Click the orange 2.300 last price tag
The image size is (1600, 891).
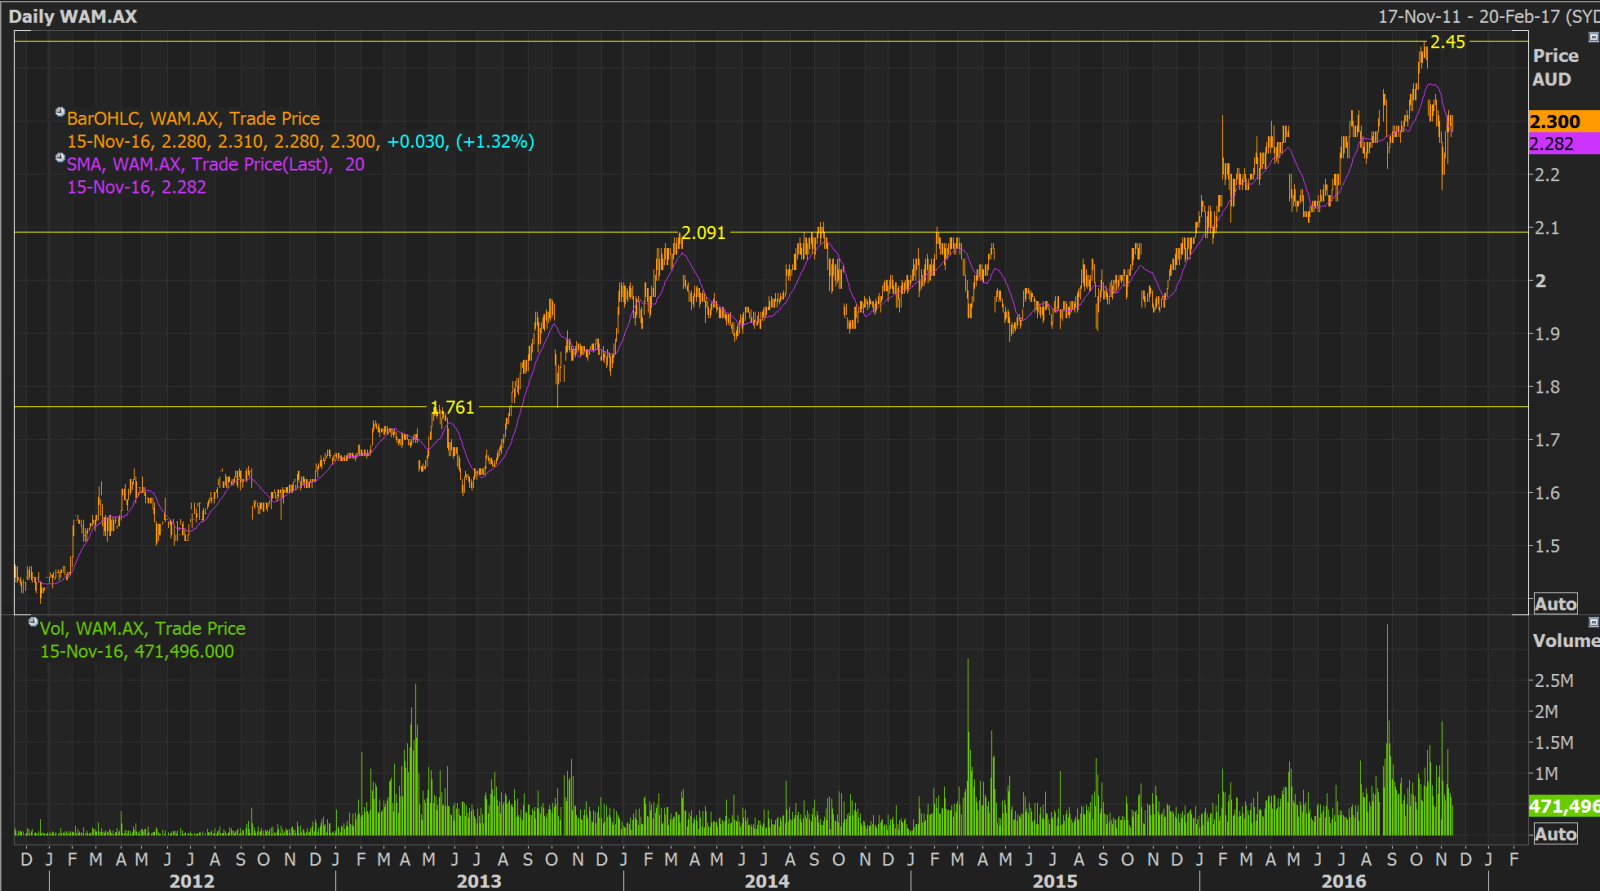pos(1564,121)
